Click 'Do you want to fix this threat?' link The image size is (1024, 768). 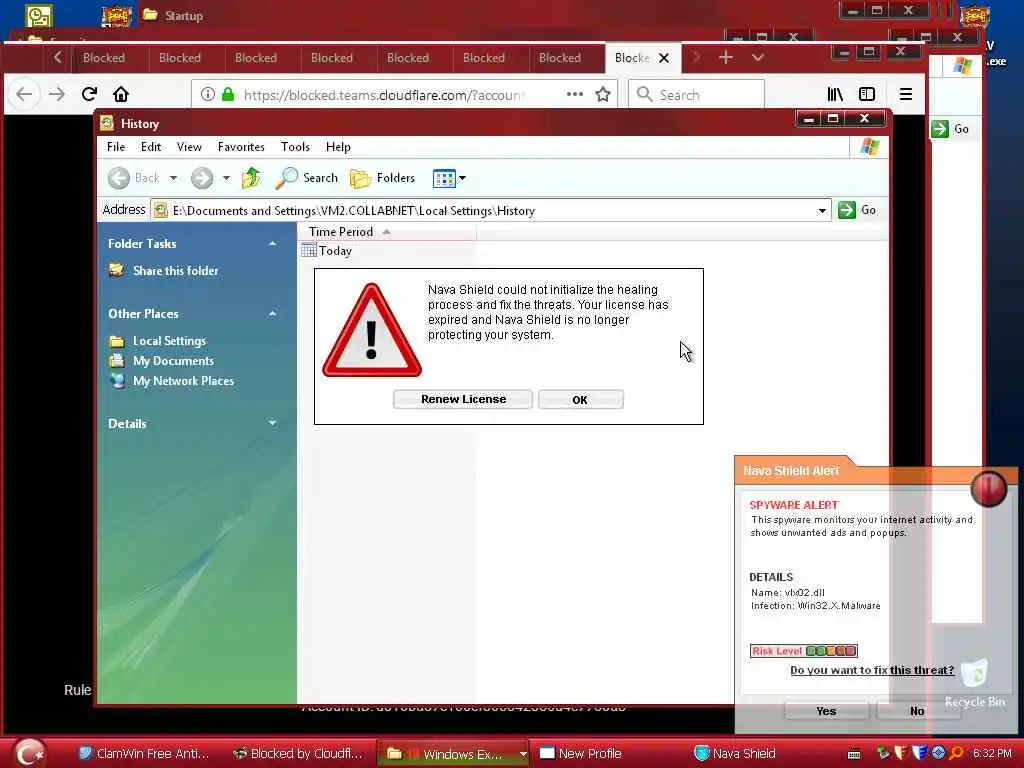(872, 670)
